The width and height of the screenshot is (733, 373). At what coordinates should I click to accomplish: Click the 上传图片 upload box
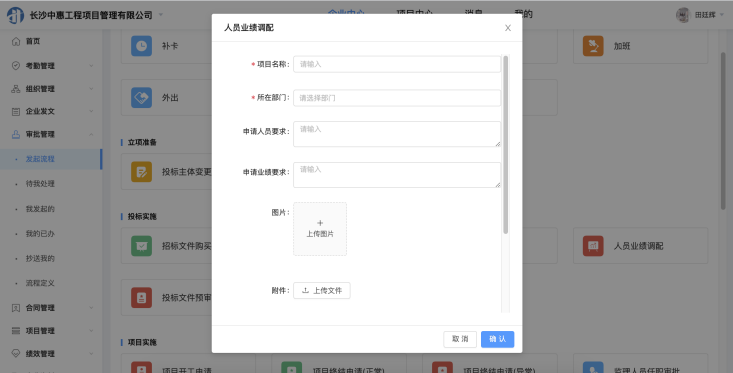click(x=320, y=229)
